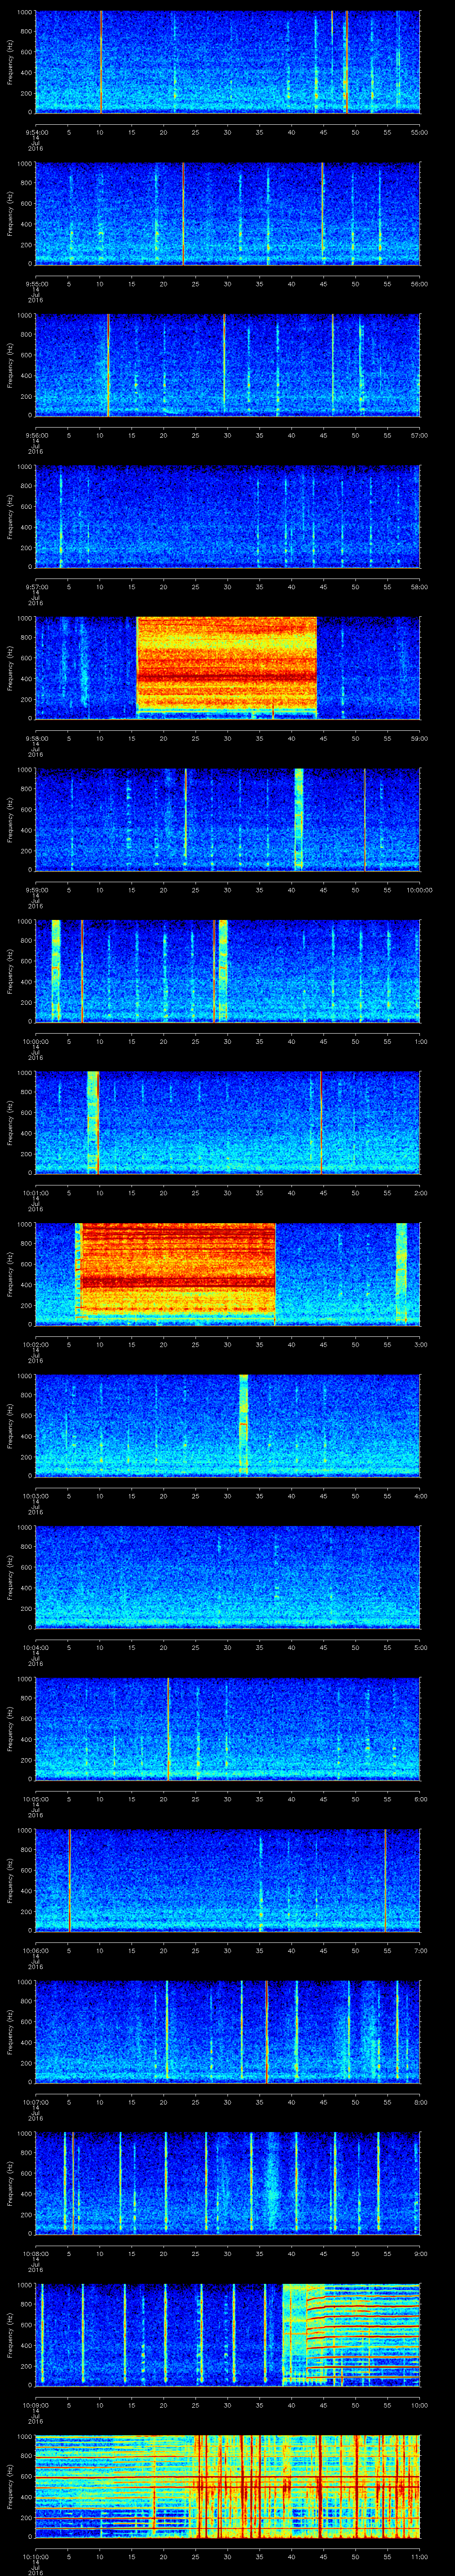The height and width of the screenshot is (2576, 455).
Task: Click the 59:00 end time label
Action: (420, 738)
